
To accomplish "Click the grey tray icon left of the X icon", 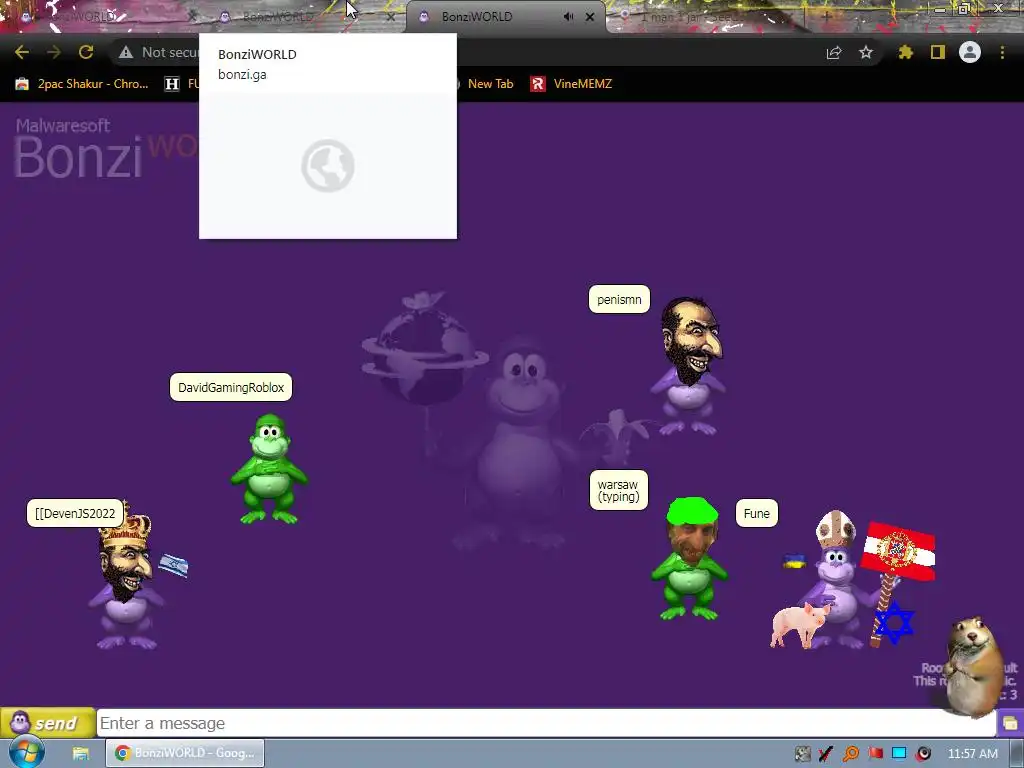I will tap(803, 754).
